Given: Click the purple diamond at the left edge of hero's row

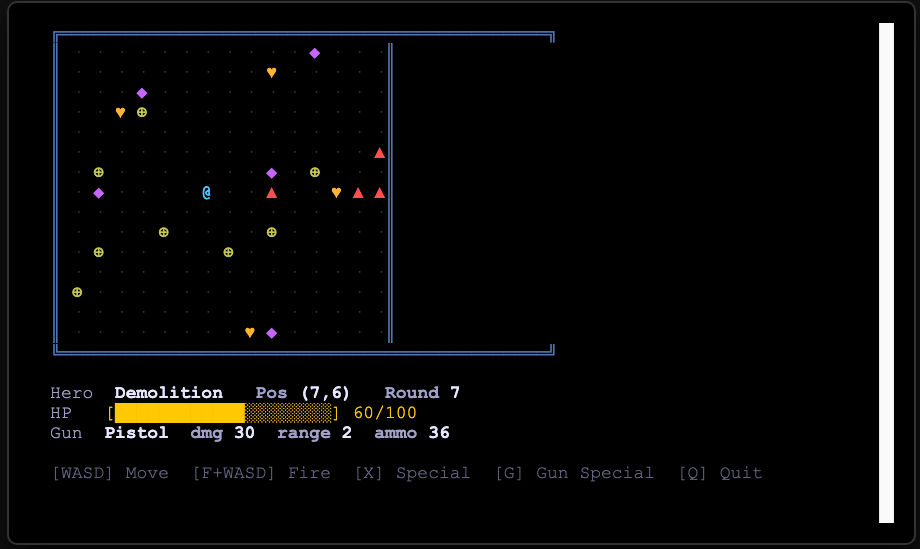Looking at the screenshot, I should tap(99, 193).
